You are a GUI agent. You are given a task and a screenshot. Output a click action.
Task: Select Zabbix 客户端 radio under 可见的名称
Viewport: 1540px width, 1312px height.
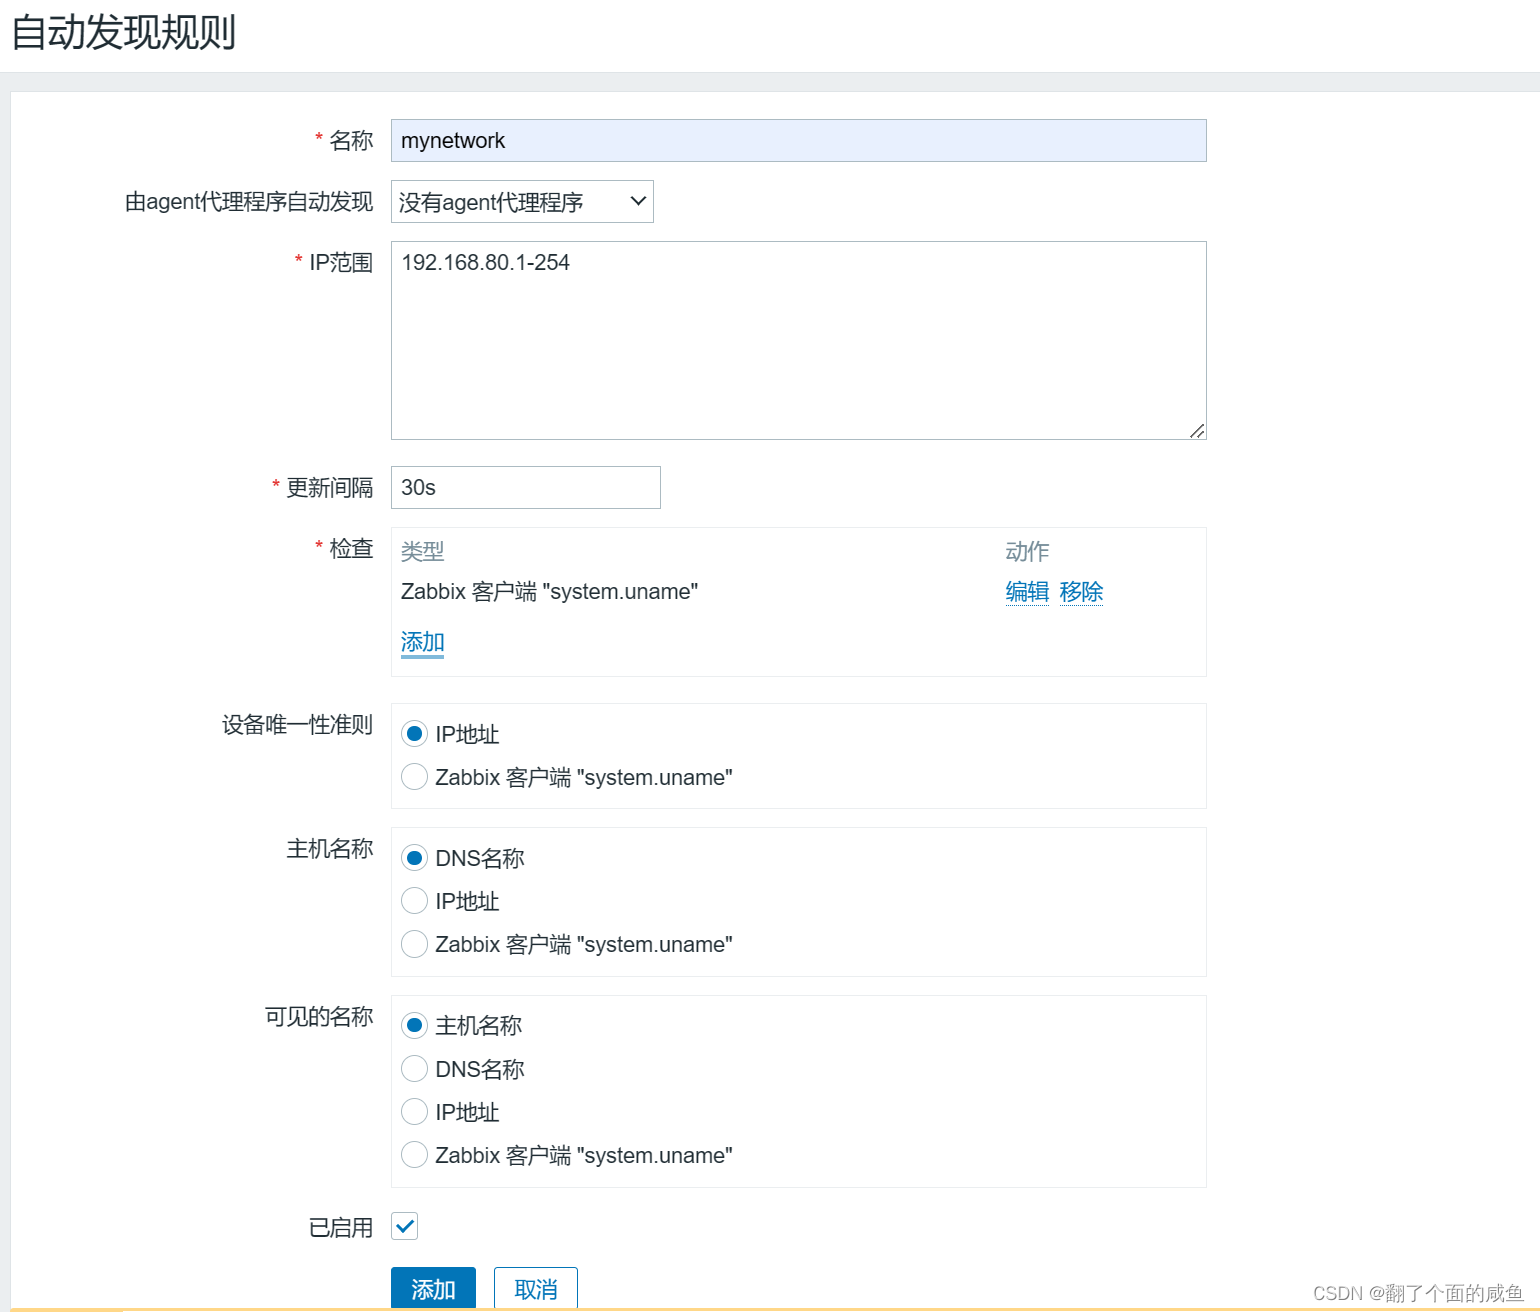tap(414, 1155)
